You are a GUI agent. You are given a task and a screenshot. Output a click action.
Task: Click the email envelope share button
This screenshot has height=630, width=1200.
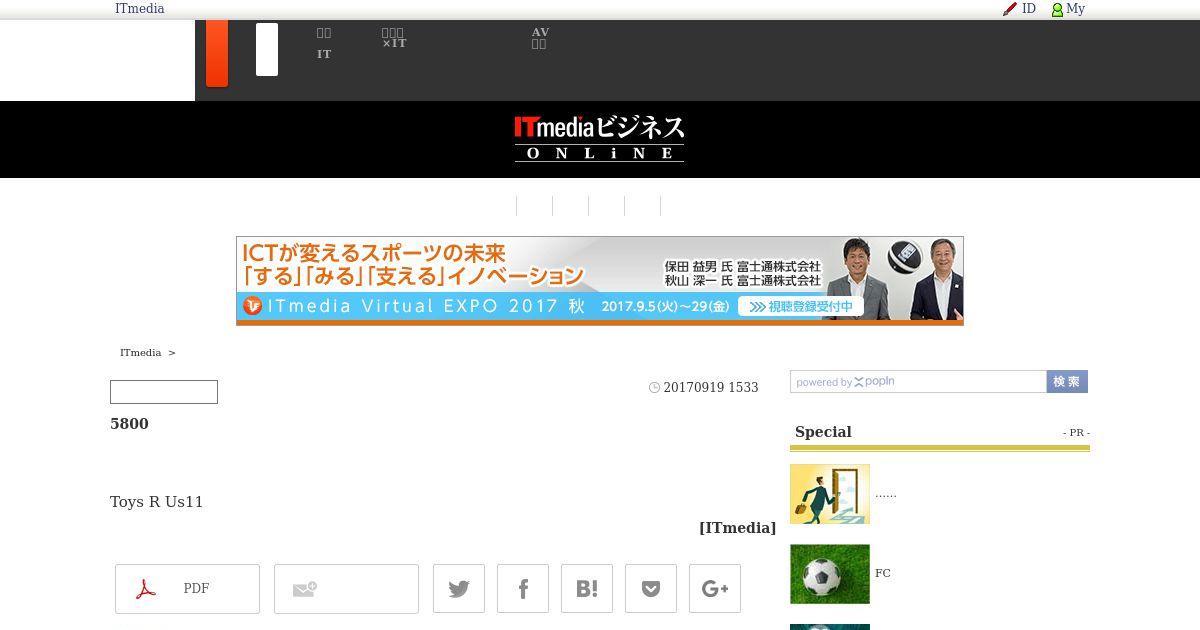(346, 589)
